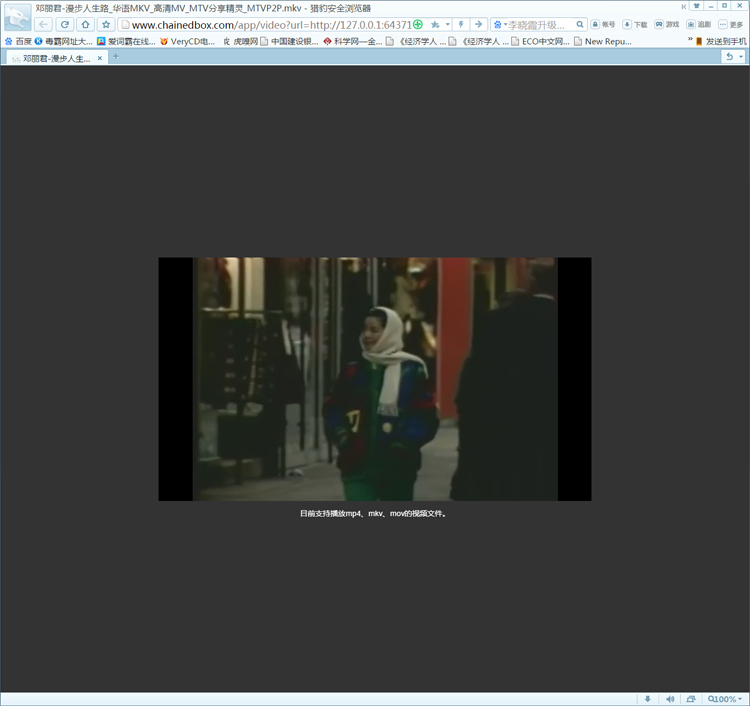Click the video player frame
Viewport: 750px width, 706px height.
375,379
